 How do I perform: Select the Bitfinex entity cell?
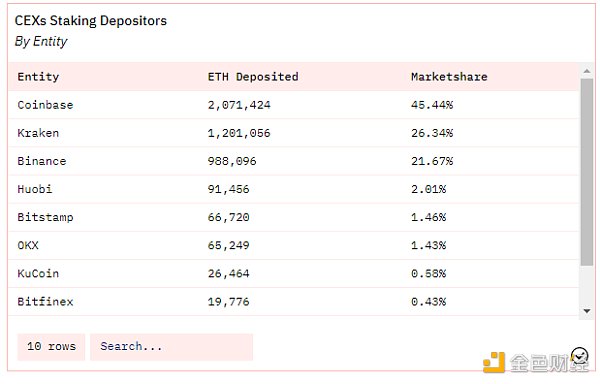tap(45, 302)
